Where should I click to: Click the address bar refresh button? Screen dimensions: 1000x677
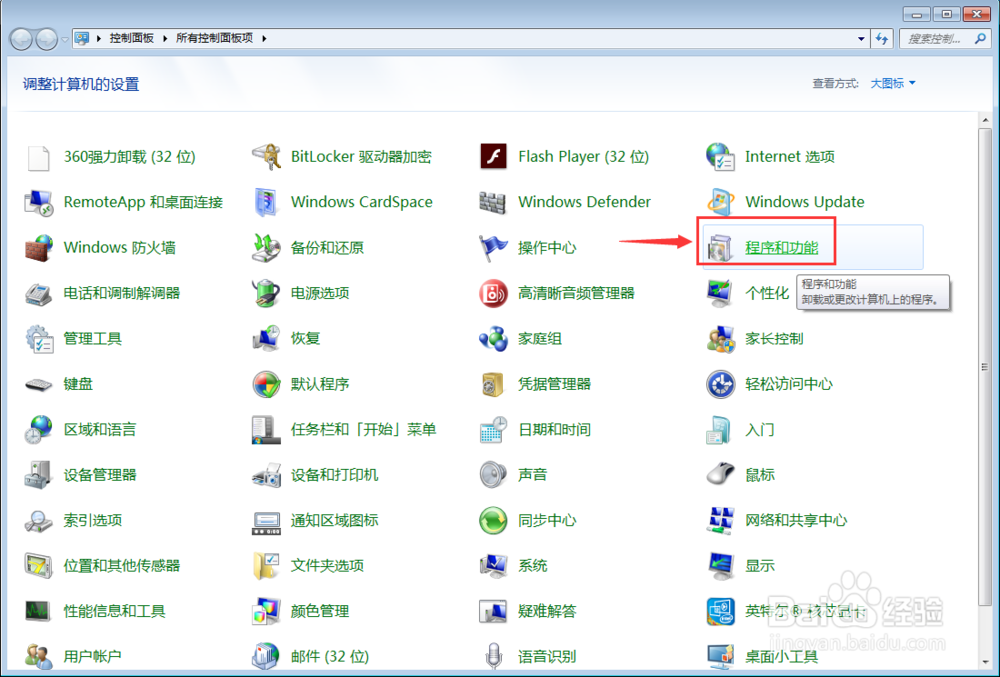pyautogui.click(x=882, y=39)
